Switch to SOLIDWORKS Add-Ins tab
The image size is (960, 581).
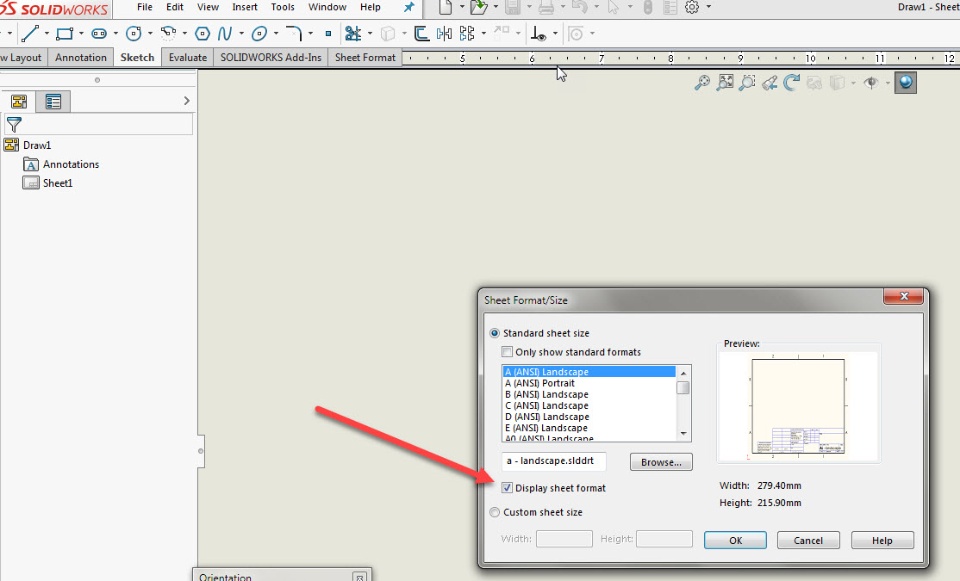(x=271, y=58)
